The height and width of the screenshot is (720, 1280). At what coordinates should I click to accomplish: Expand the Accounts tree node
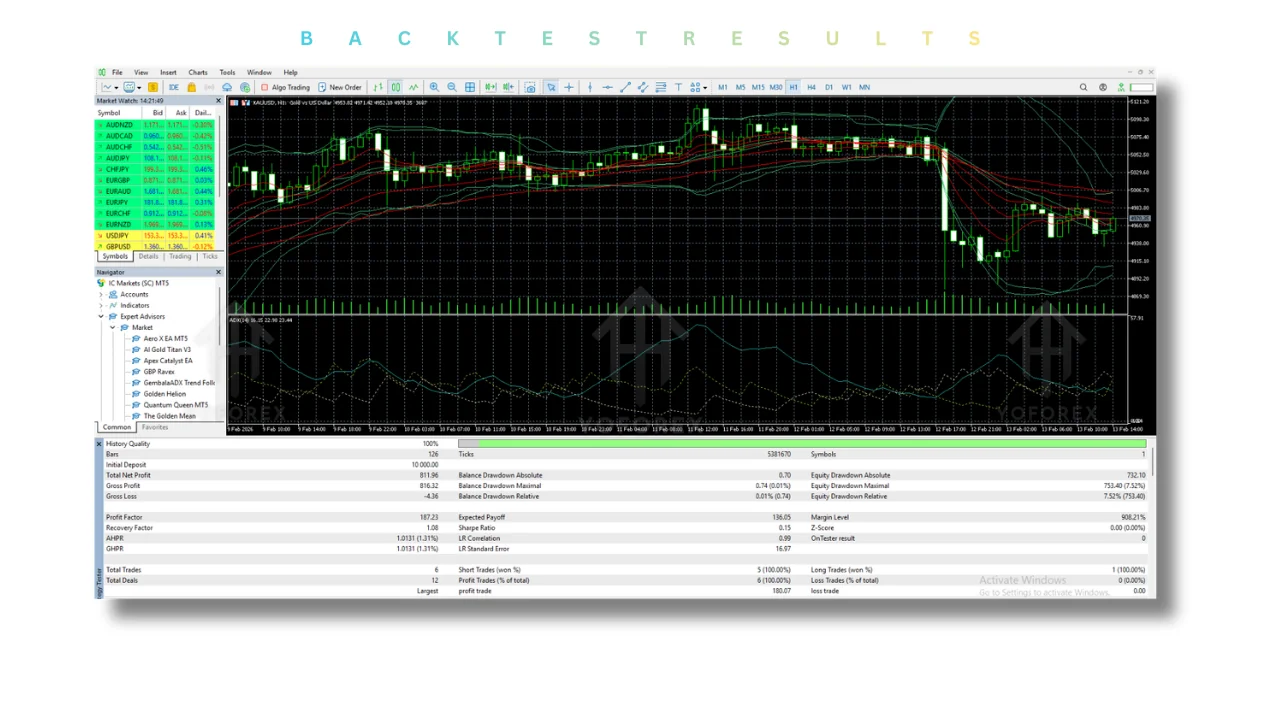(x=101, y=295)
